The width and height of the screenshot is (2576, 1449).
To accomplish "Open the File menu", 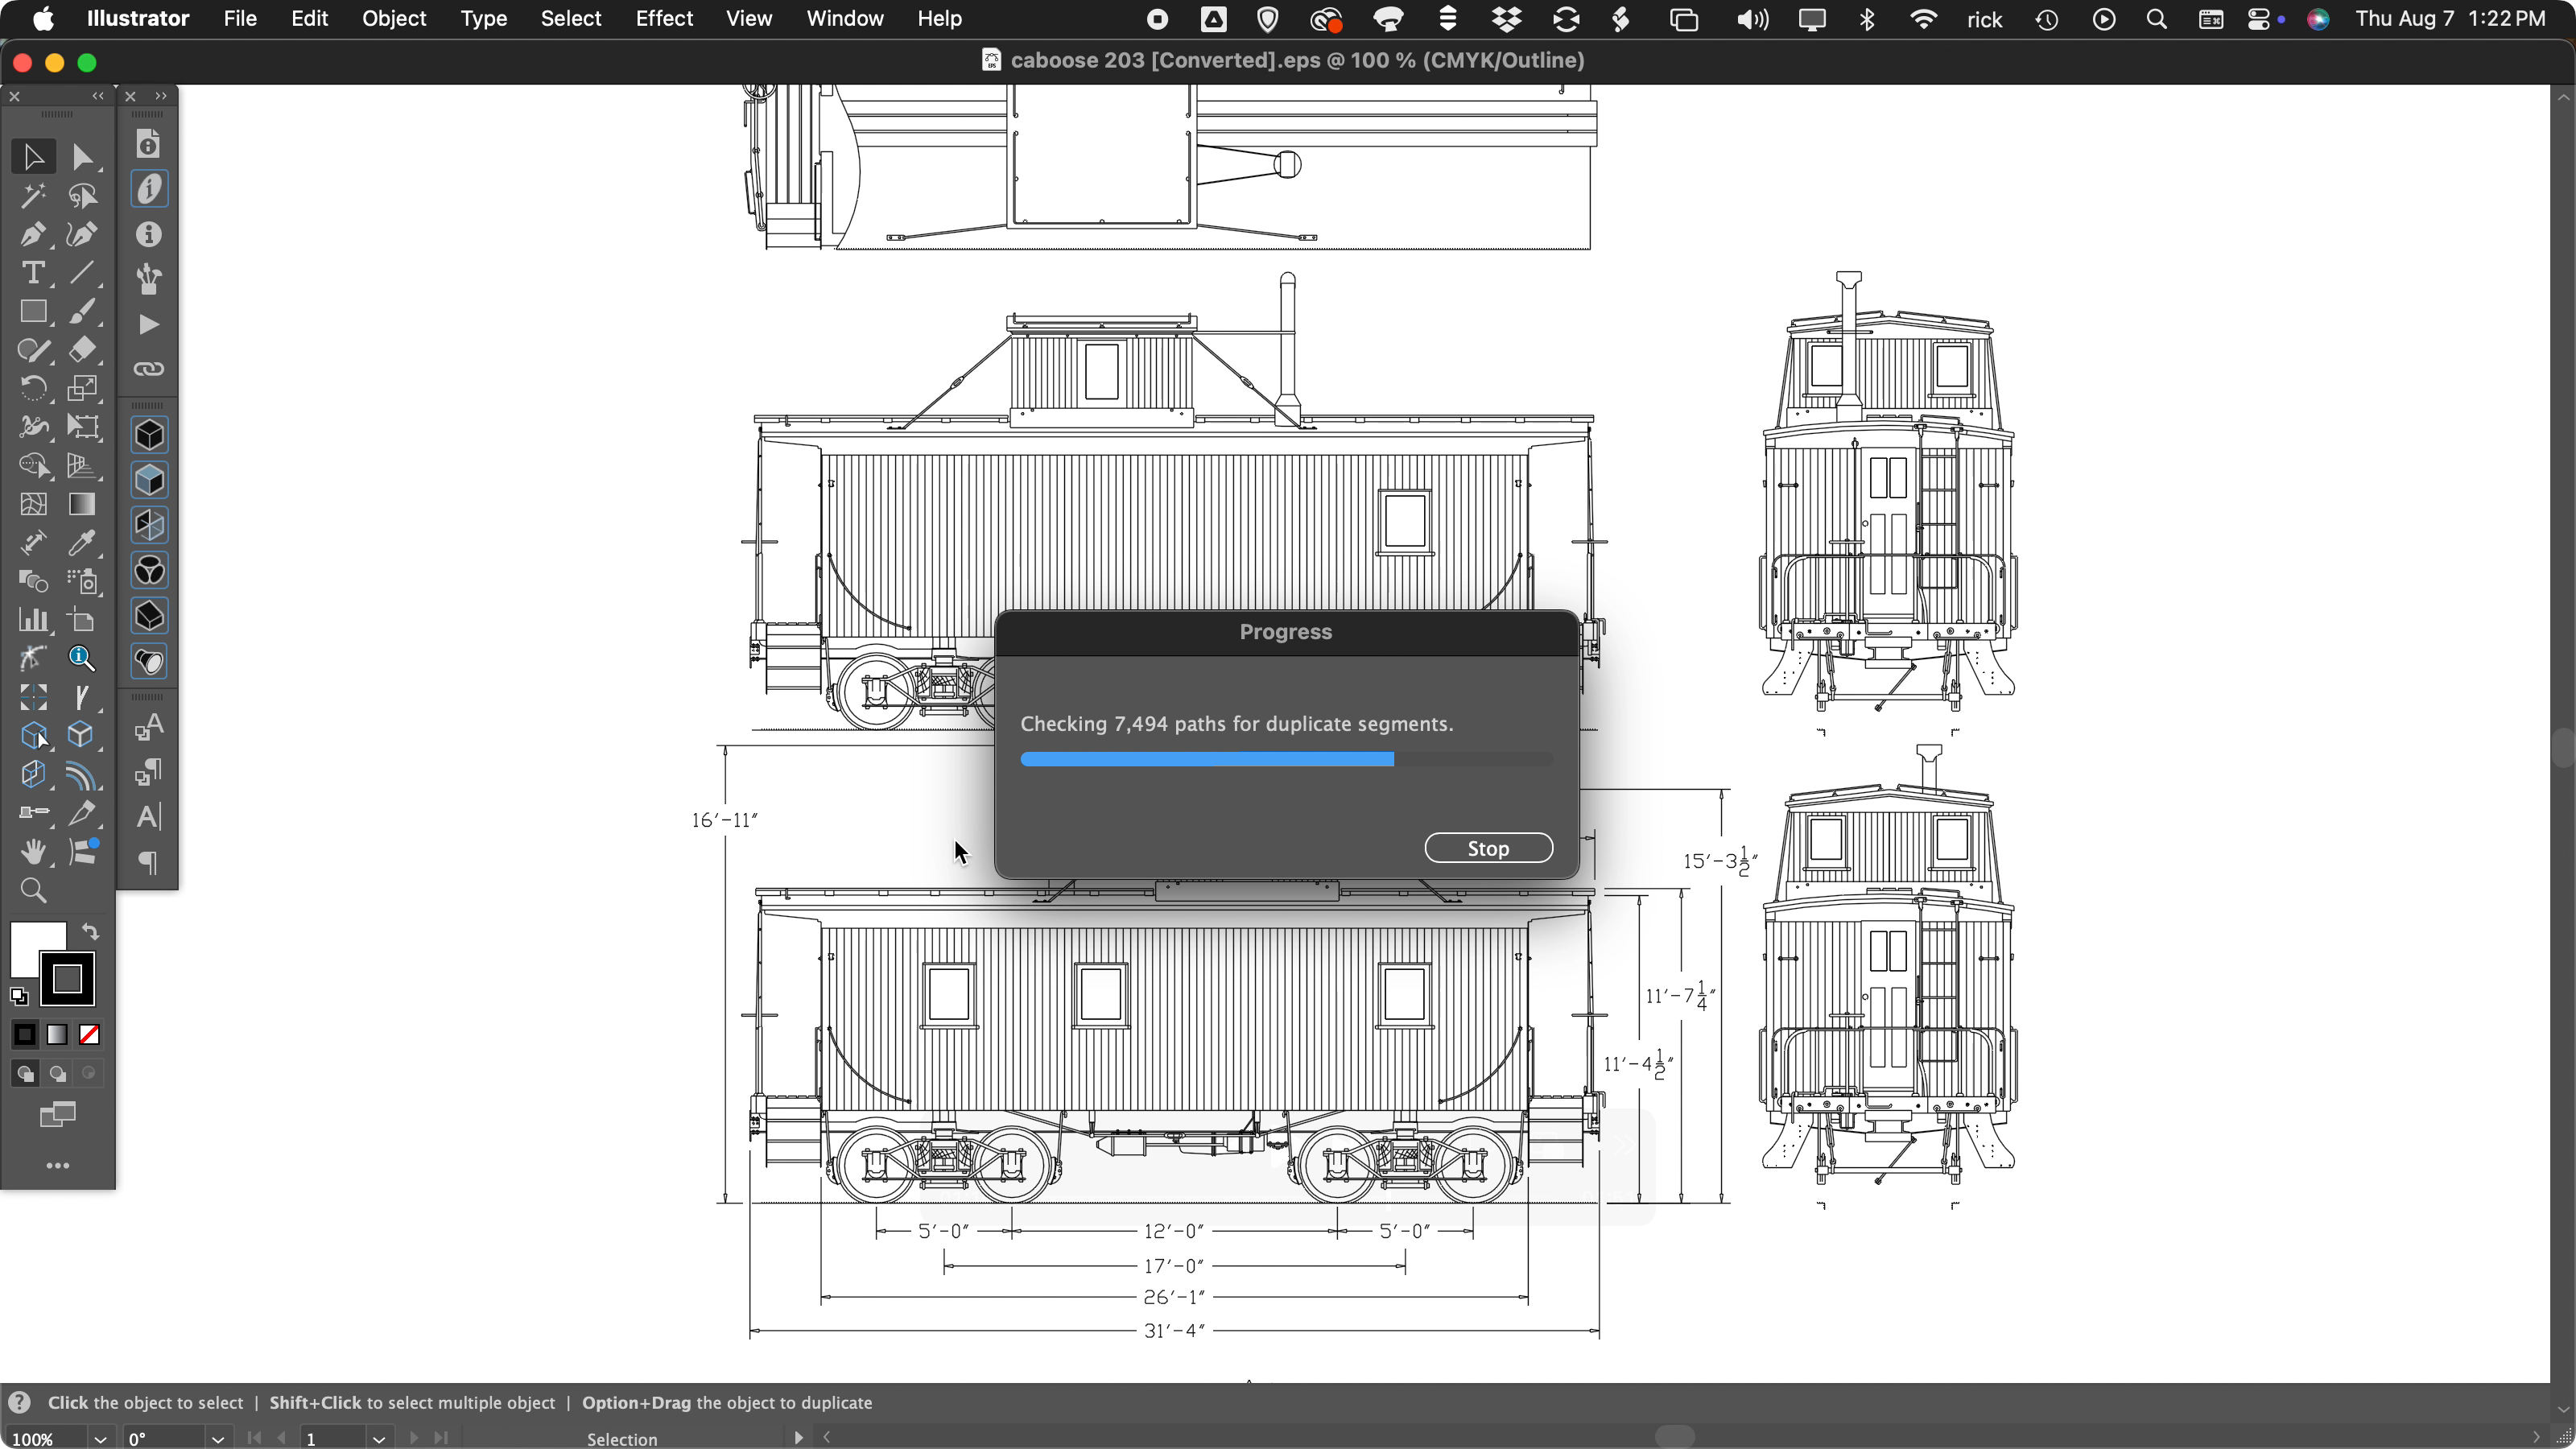I will point(240,19).
